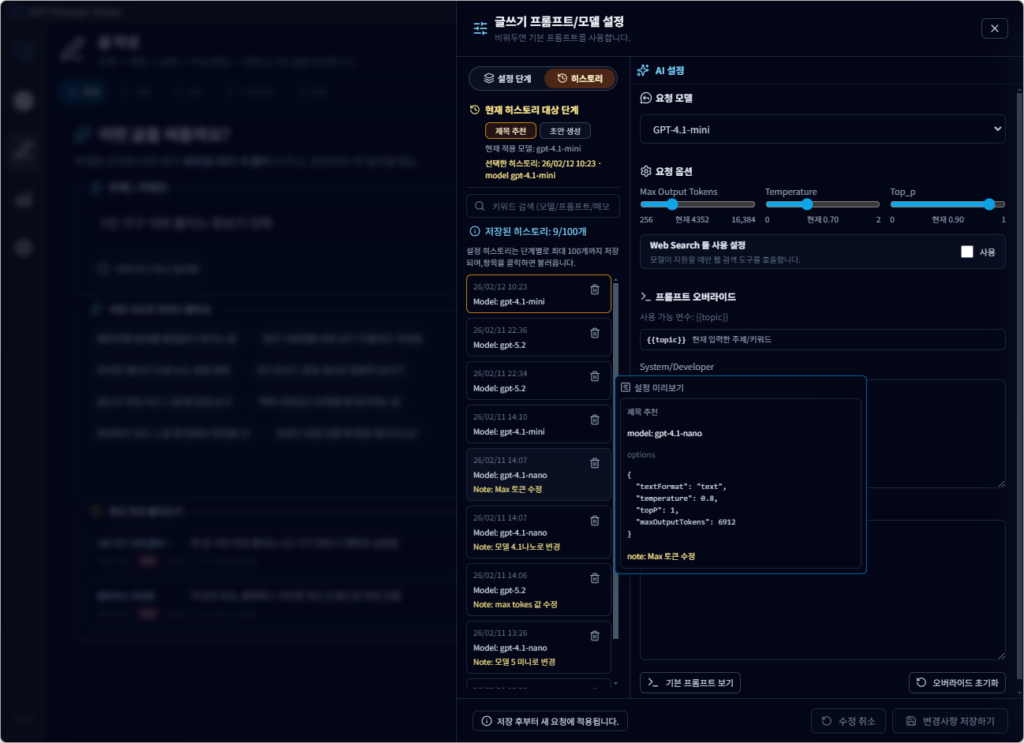Adjust the Temperature slider

click(x=807, y=204)
